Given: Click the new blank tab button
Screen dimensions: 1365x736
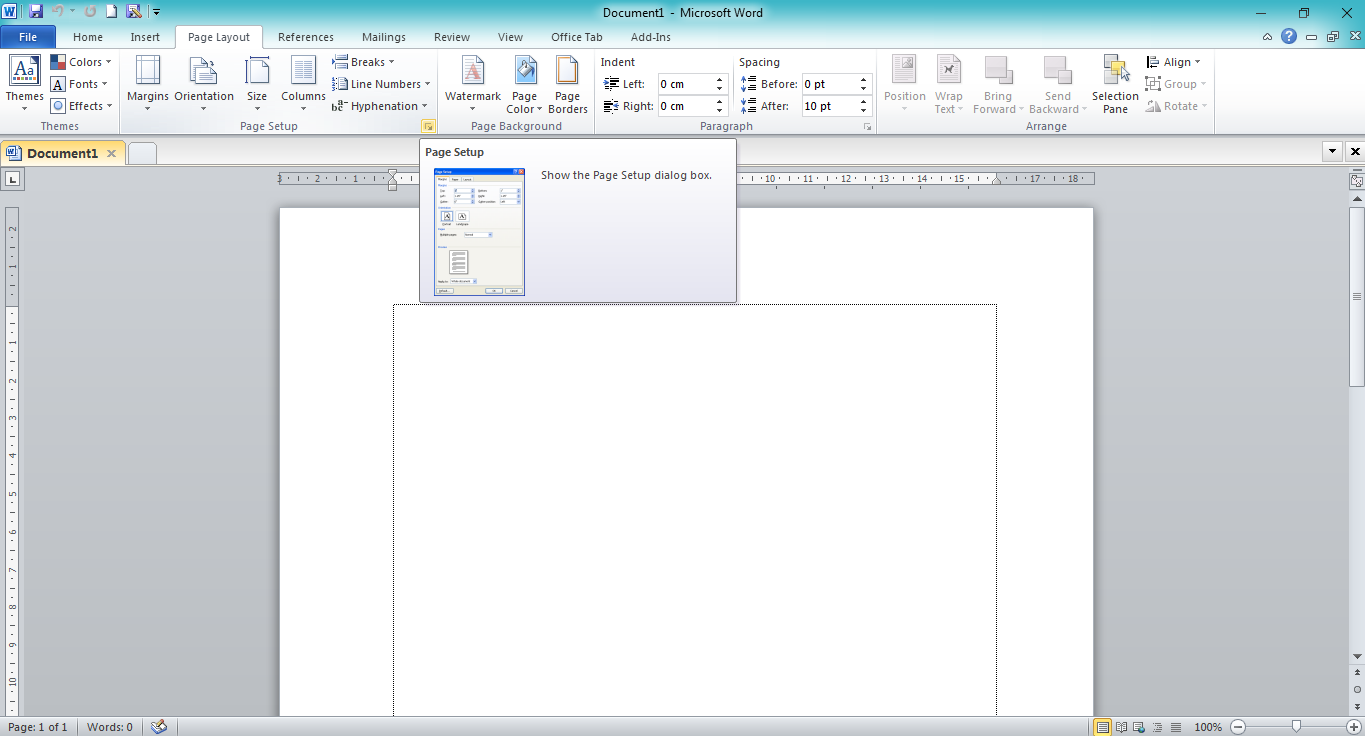Looking at the screenshot, I should [143, 153].
